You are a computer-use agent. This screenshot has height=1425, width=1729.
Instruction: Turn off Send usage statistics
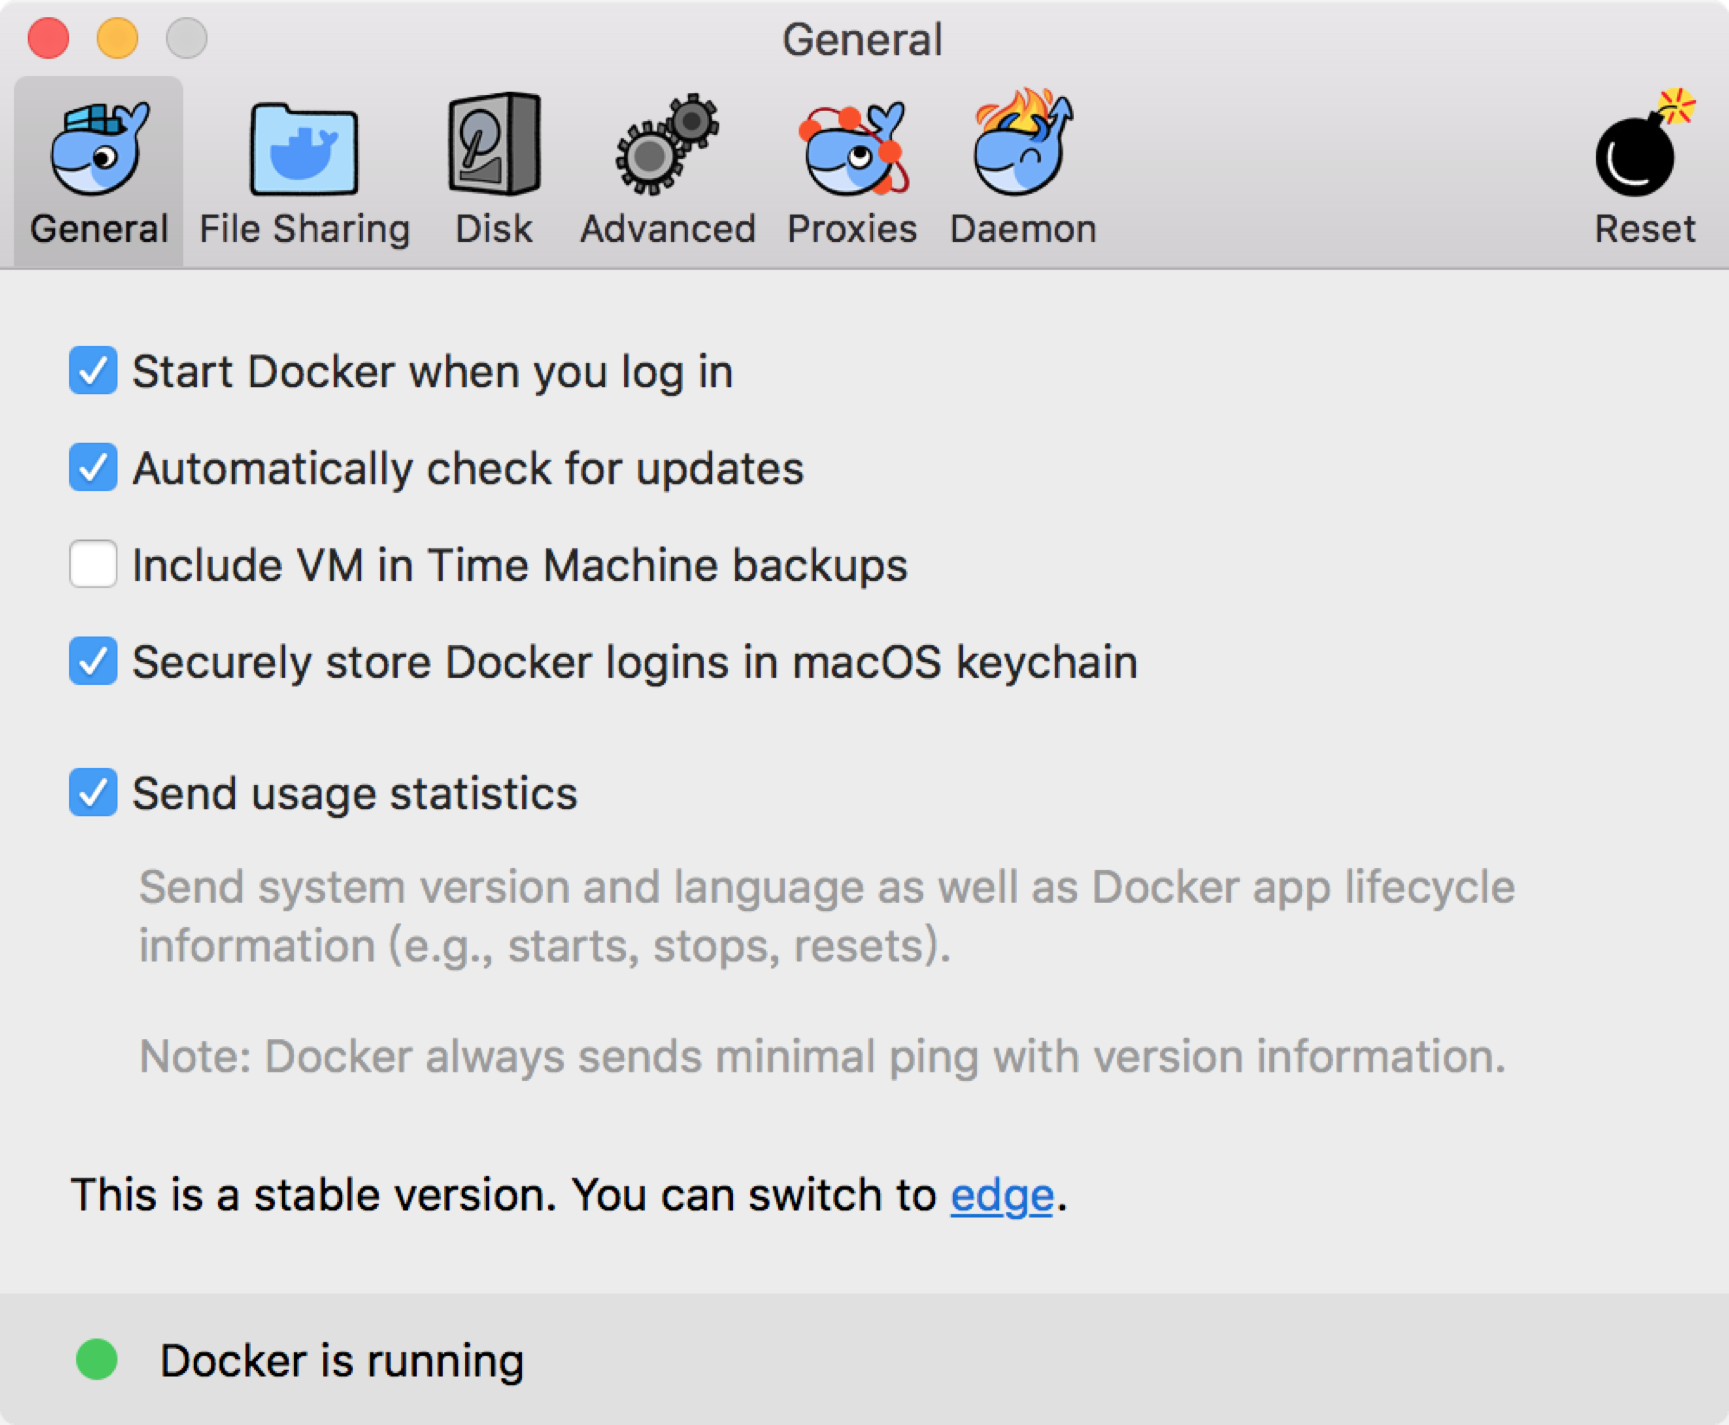[93, 793]
